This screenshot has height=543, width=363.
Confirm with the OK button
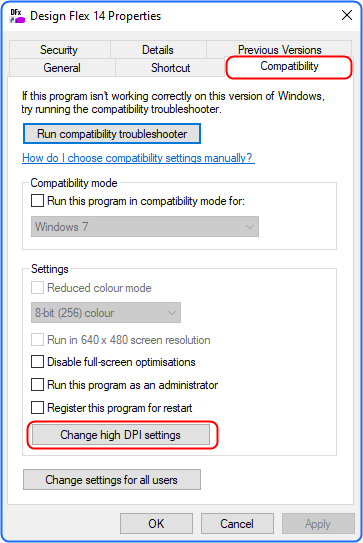pos(156,524)
